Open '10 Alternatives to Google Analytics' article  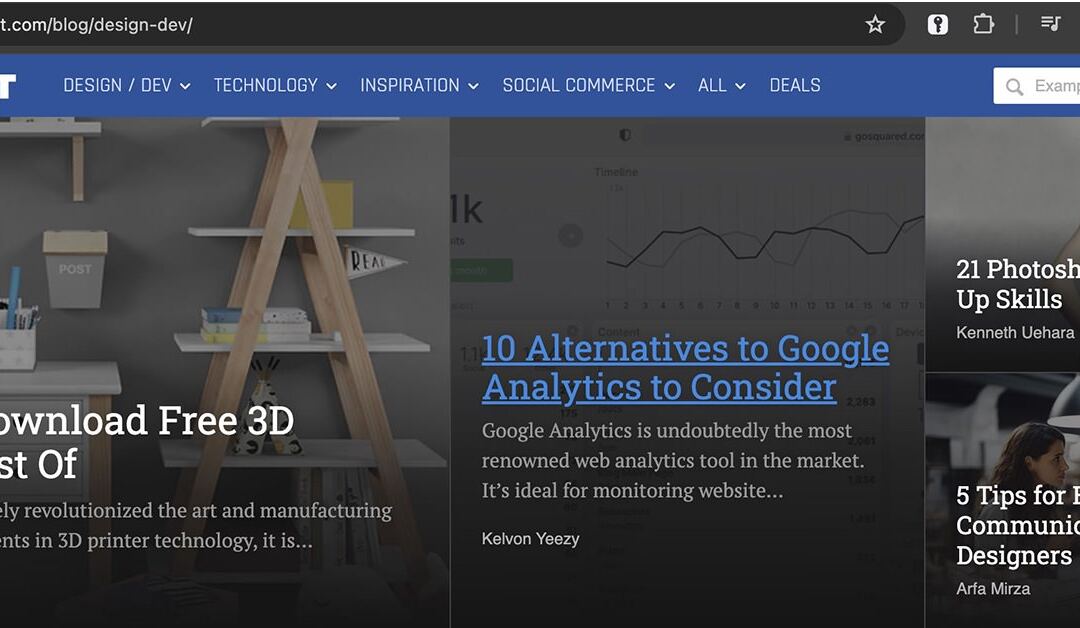pos(684,367)
